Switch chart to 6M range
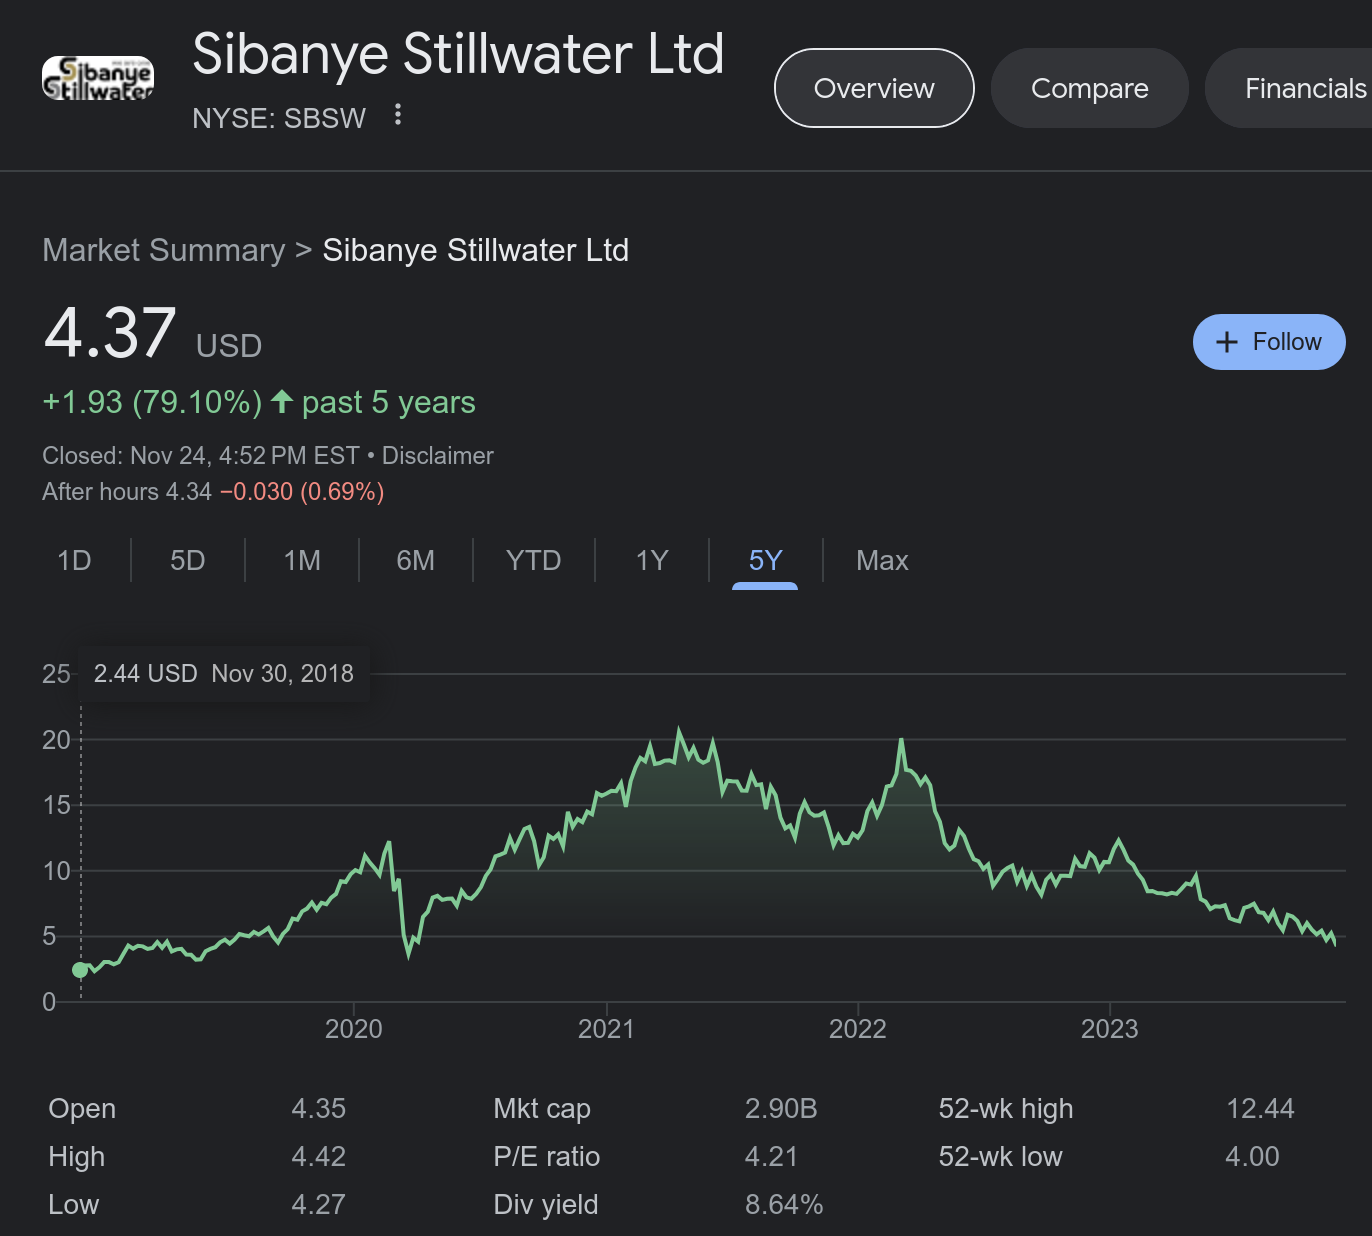 [415, 560]
